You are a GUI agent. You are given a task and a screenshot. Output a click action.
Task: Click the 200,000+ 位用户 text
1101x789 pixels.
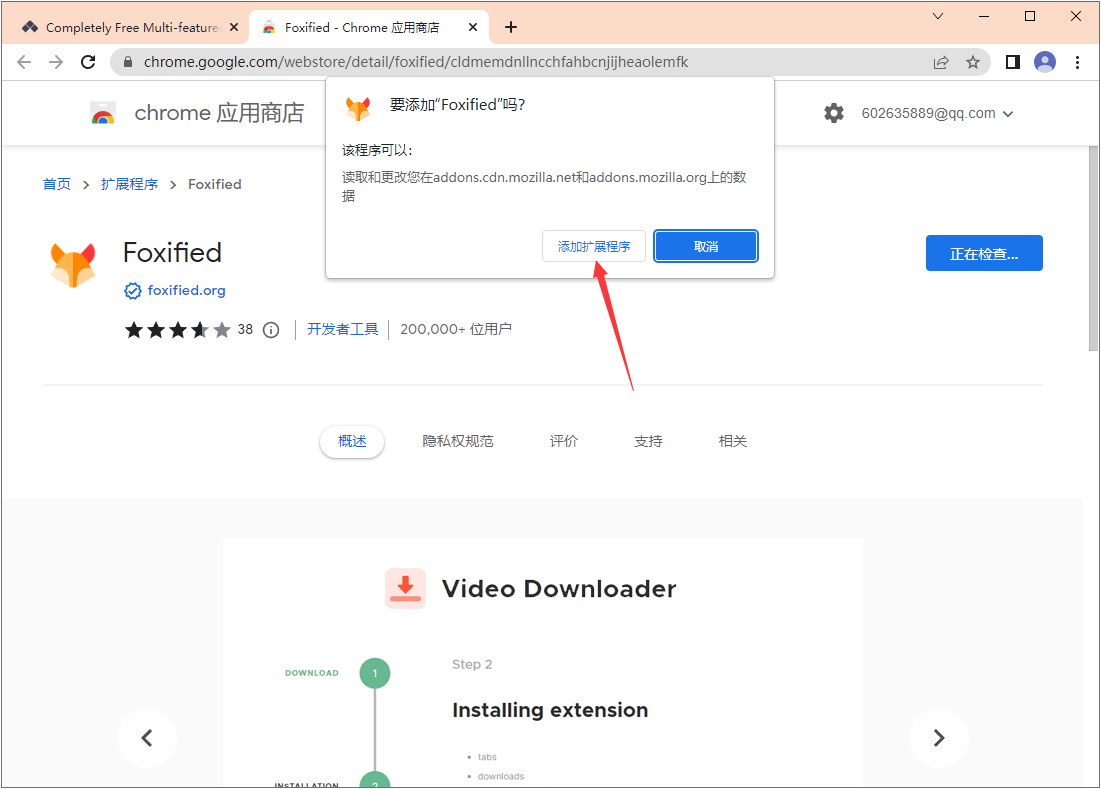coord(456,329)
